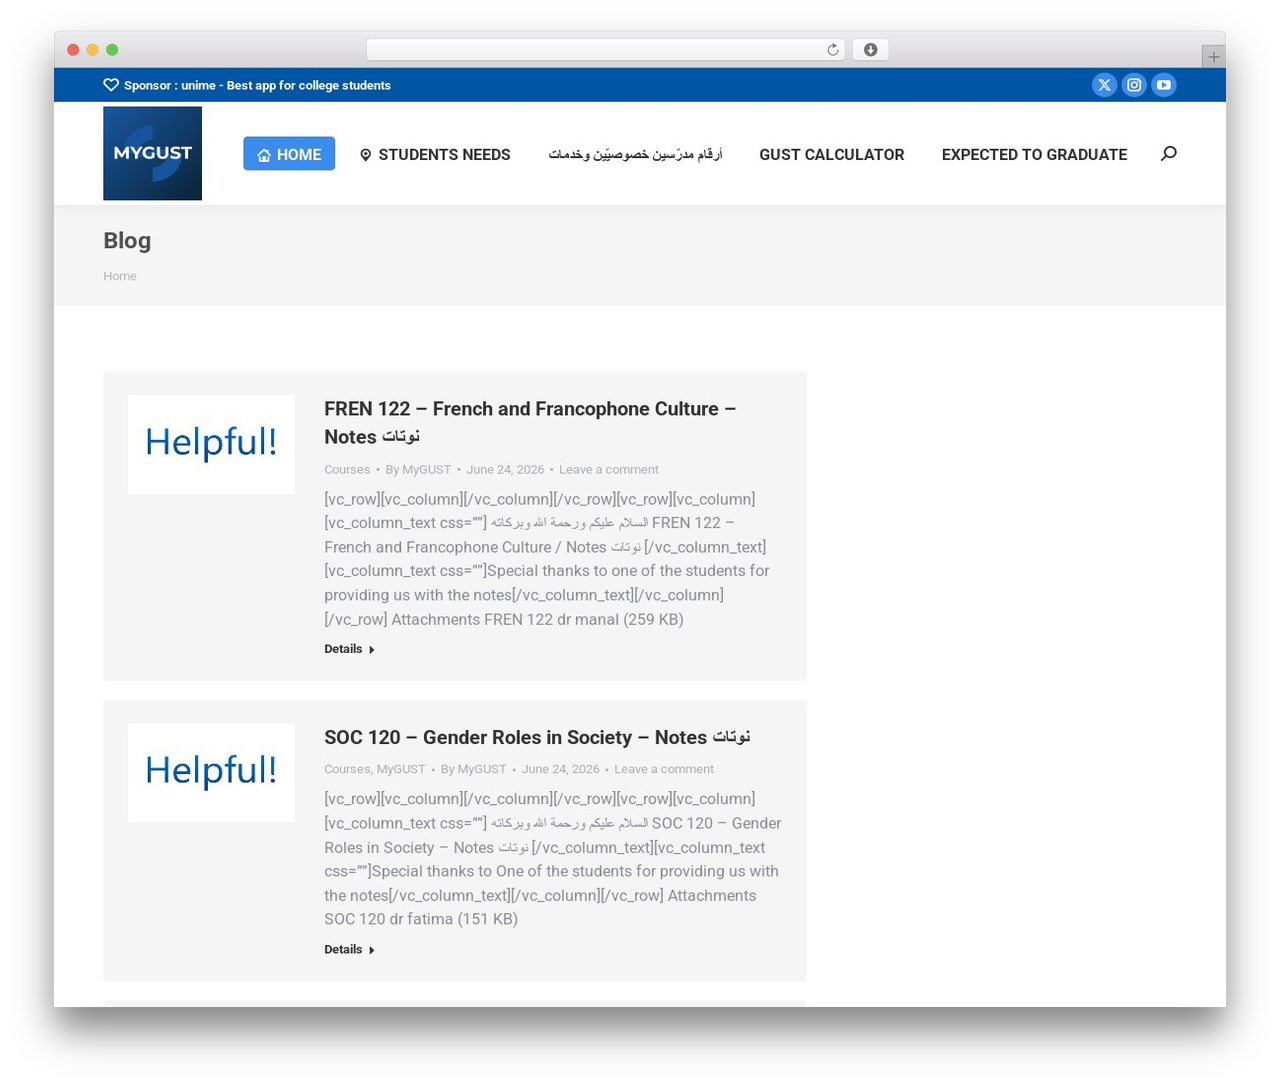The height and width of the screenshot is (1084, 1280).
Task: Click Courses category on FREN 122 post
Action: (x=347, y=469)
